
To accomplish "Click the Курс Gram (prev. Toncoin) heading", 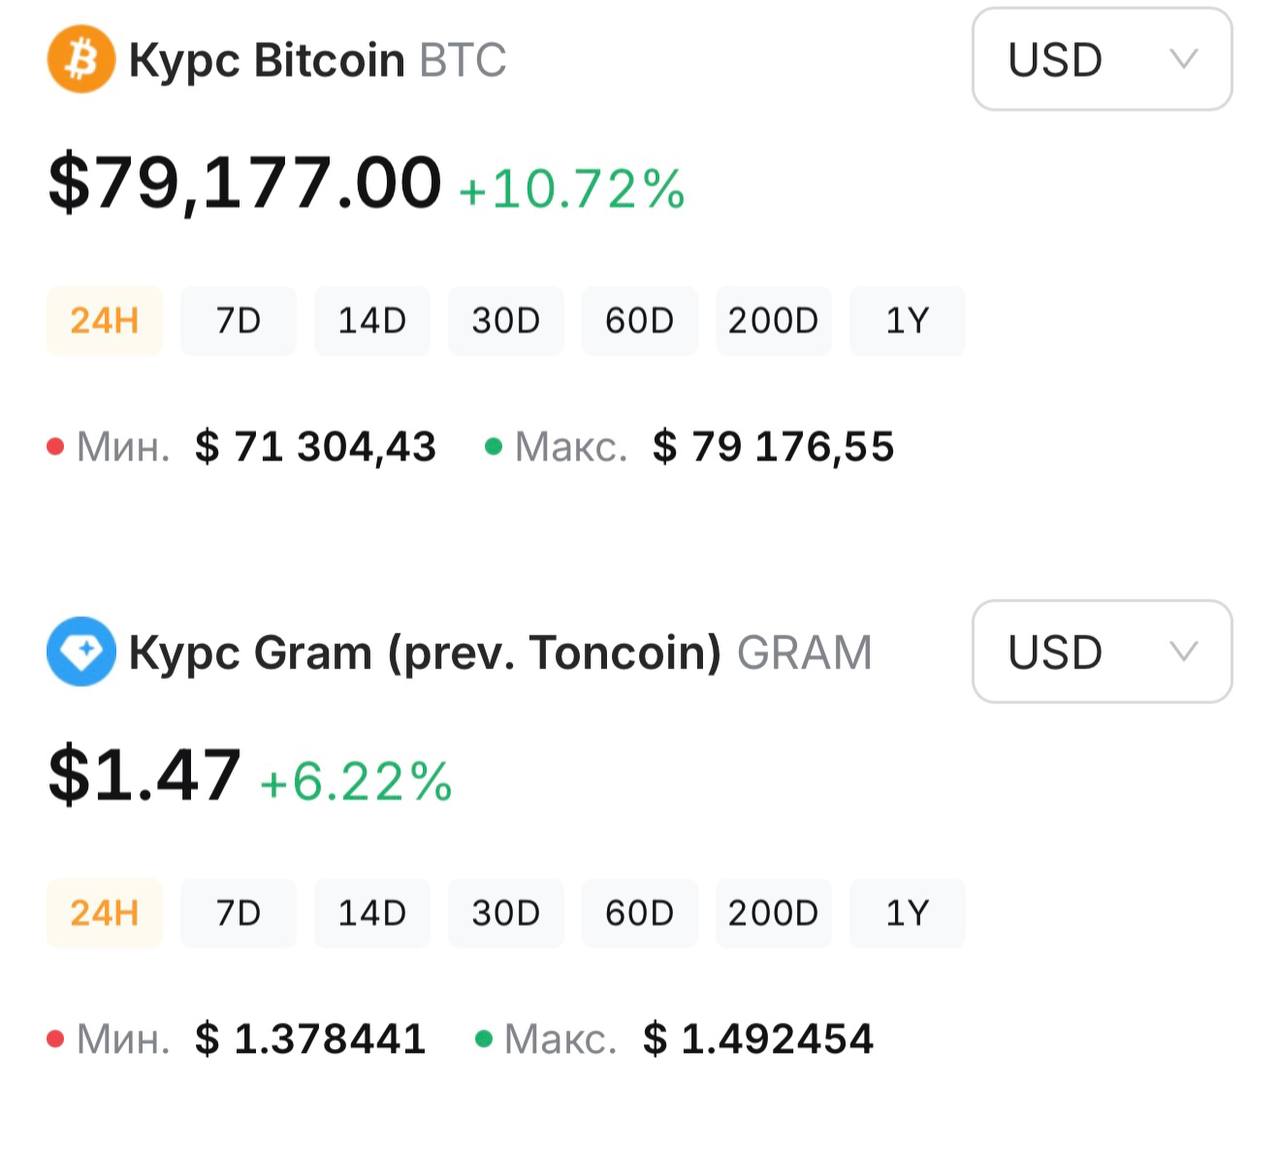I will point(425,653).
